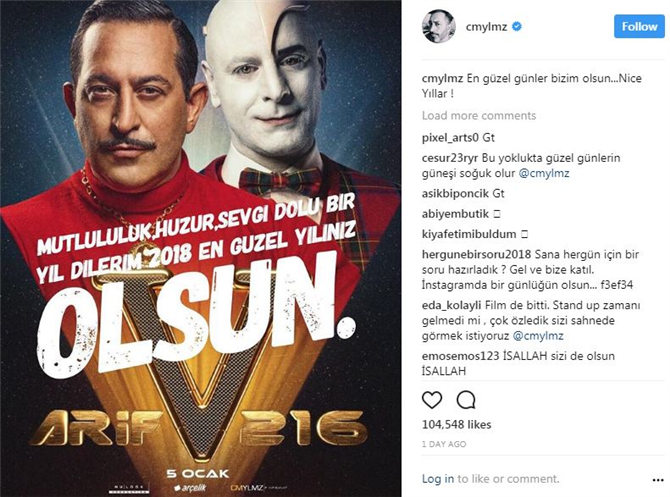View abiyembutik profile
The width and height of the screenshot is (670, 497).
point(455,214)
